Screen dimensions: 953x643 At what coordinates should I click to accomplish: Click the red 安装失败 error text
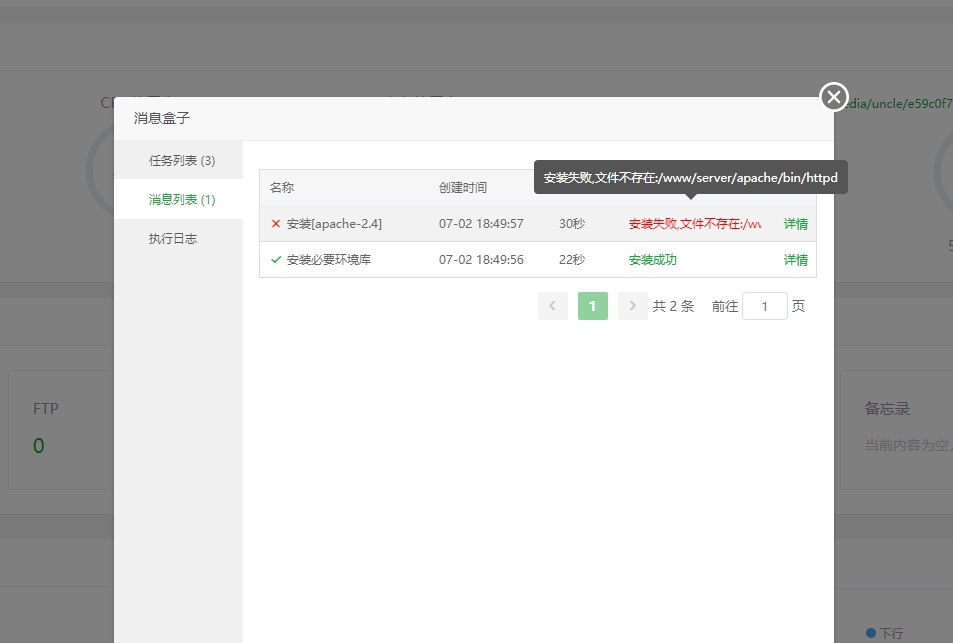pyautogui.click(x=695, y=224)
